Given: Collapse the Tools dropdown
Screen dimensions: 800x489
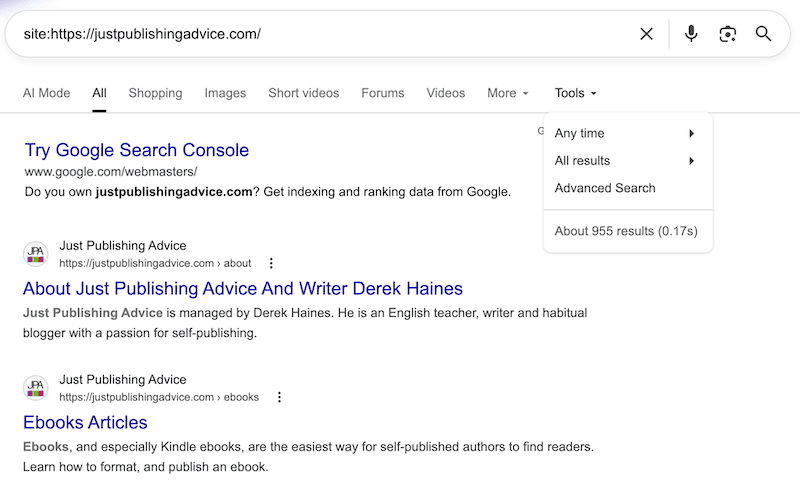Looking at the screenshot, I should (576, 93).
